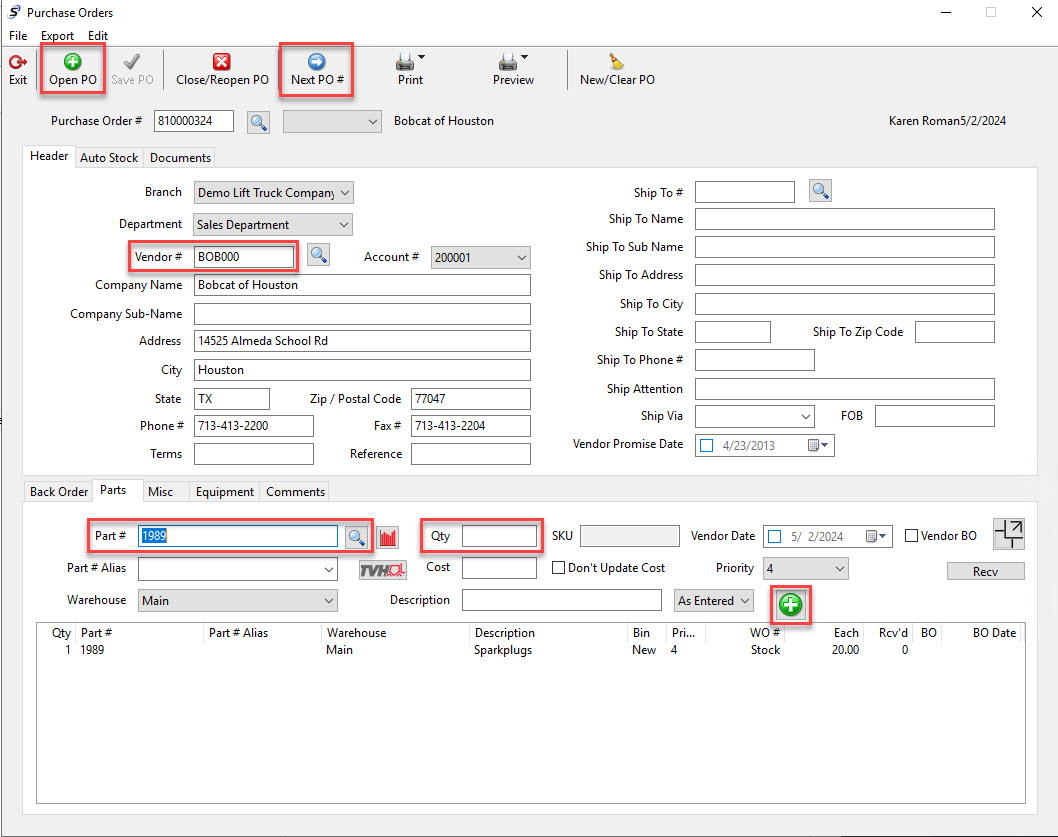The height and width of the screenshot is (837, 1058).
Task: Click the Save PO checkmark icon
Action: coord(132,63)
